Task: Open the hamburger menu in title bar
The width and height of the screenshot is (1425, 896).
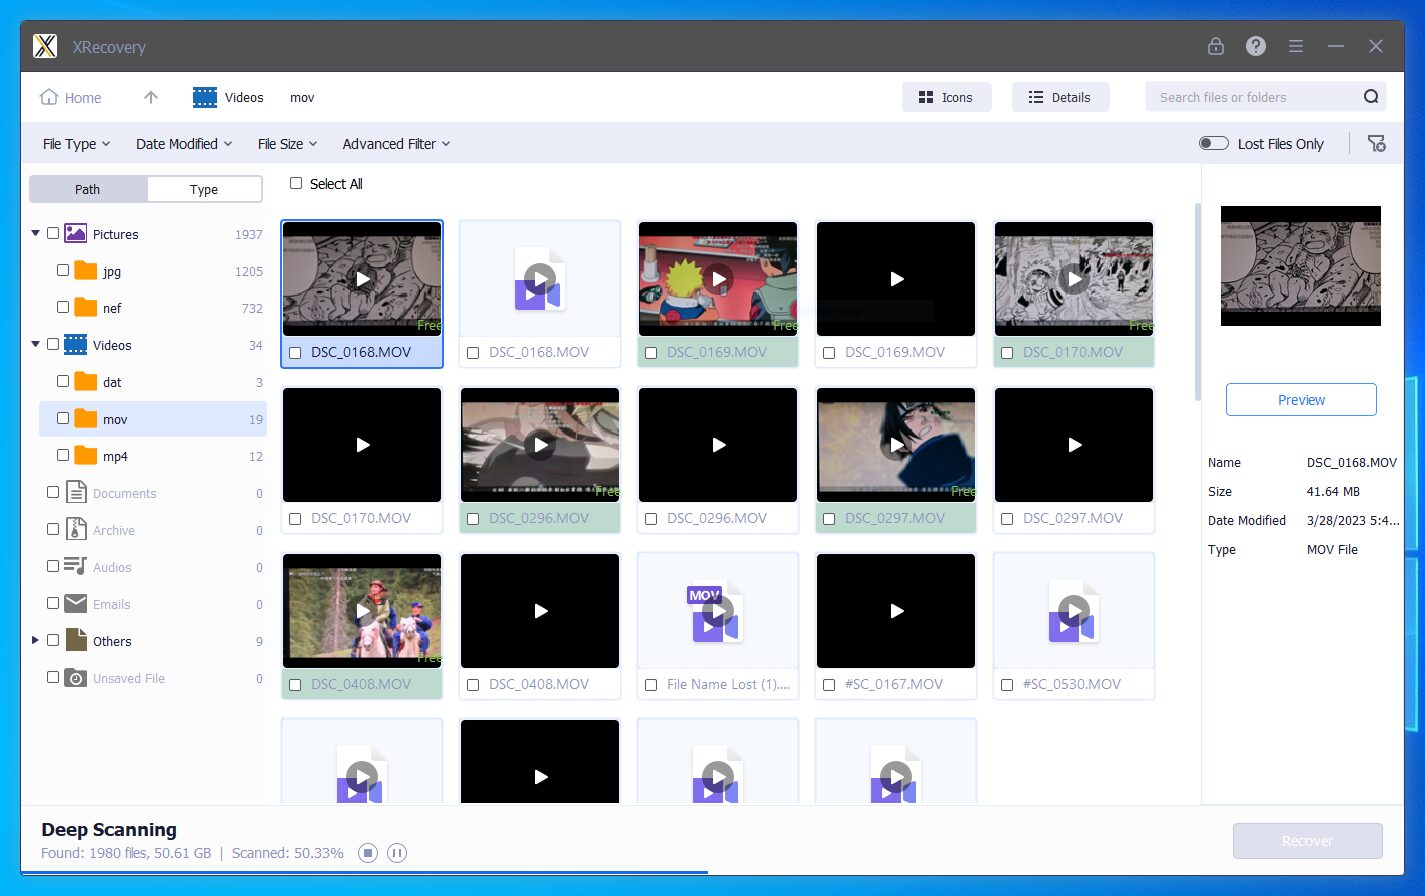Action: pyautogui.click(x=1296, y=46)
